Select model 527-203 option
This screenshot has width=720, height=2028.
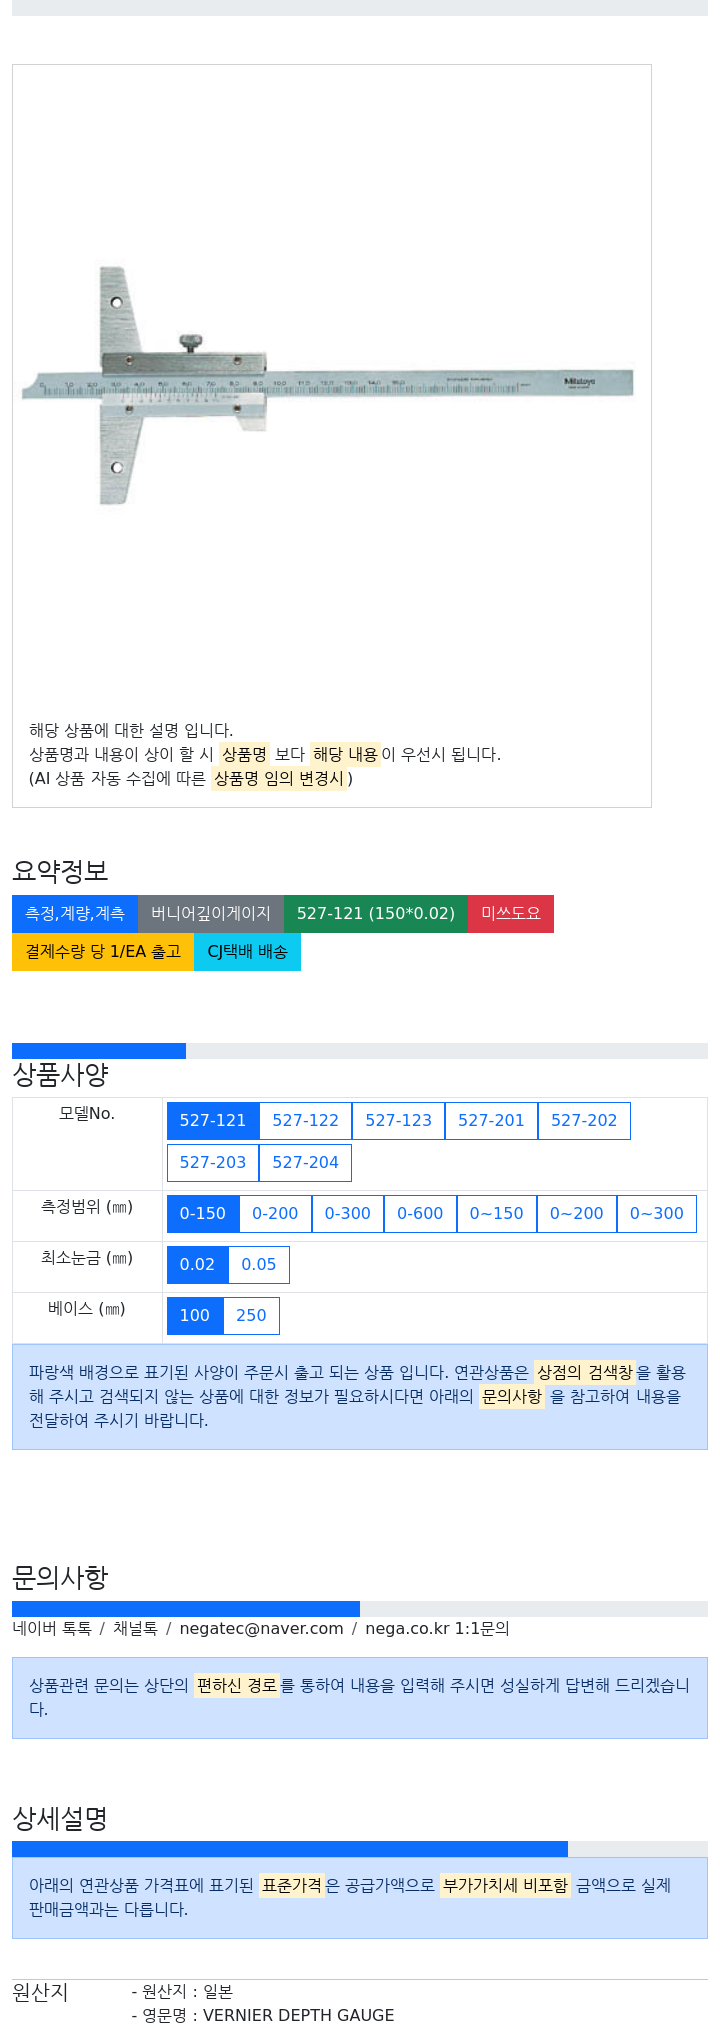tap(213, 1162)
